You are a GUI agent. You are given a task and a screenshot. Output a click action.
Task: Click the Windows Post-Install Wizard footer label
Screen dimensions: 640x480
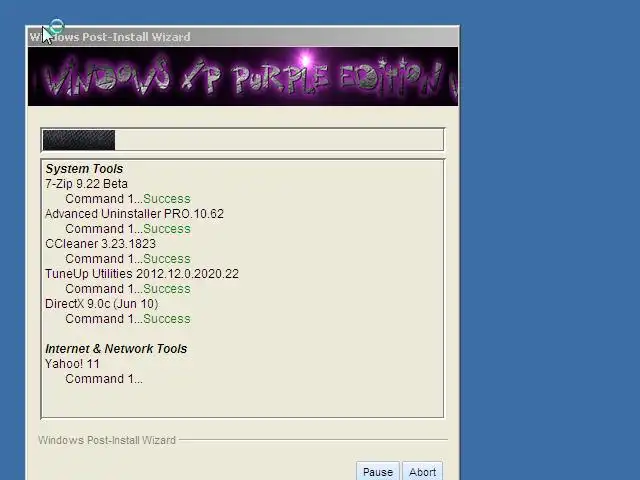107,440
